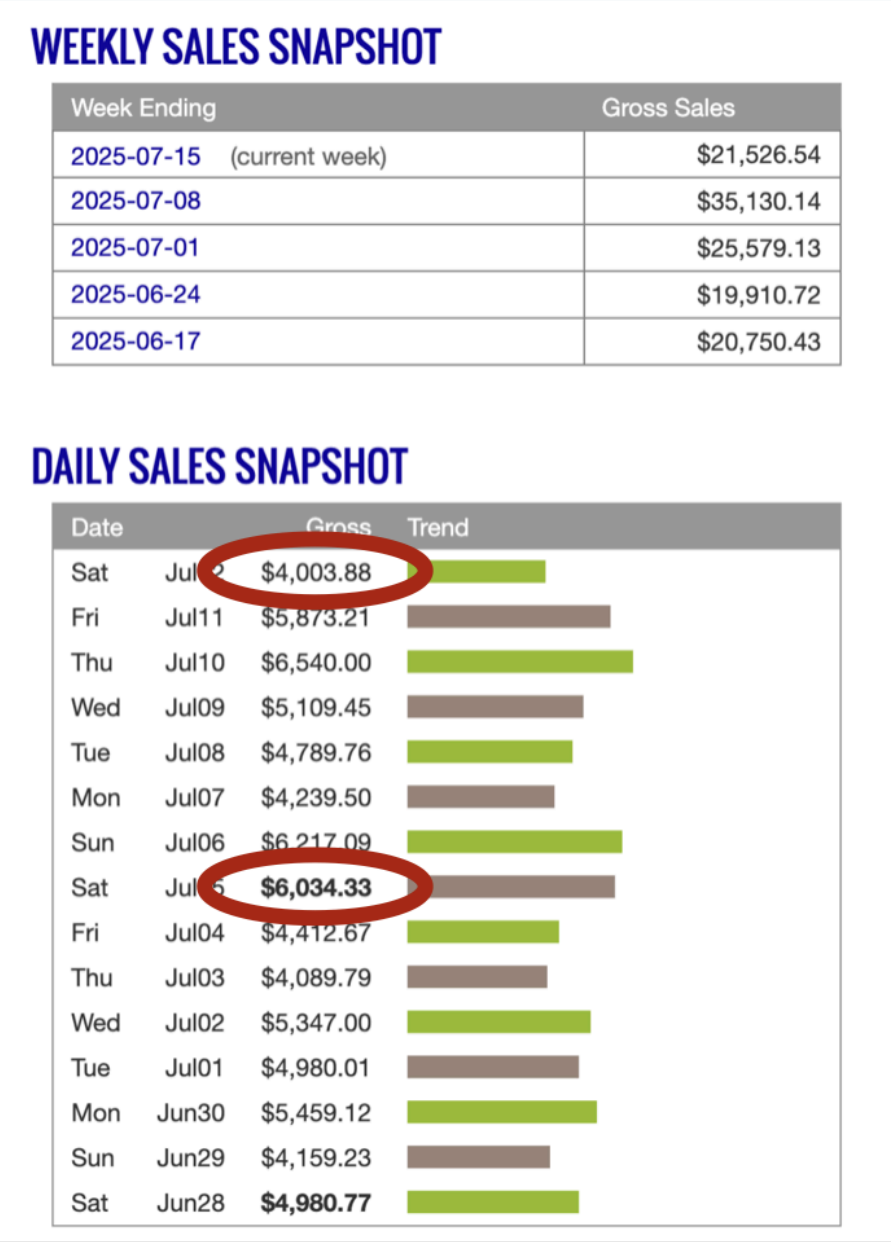Click the Weekly Sales Snapshot heading
This screenshot has width=892, height=1242.
coord(236,47)
